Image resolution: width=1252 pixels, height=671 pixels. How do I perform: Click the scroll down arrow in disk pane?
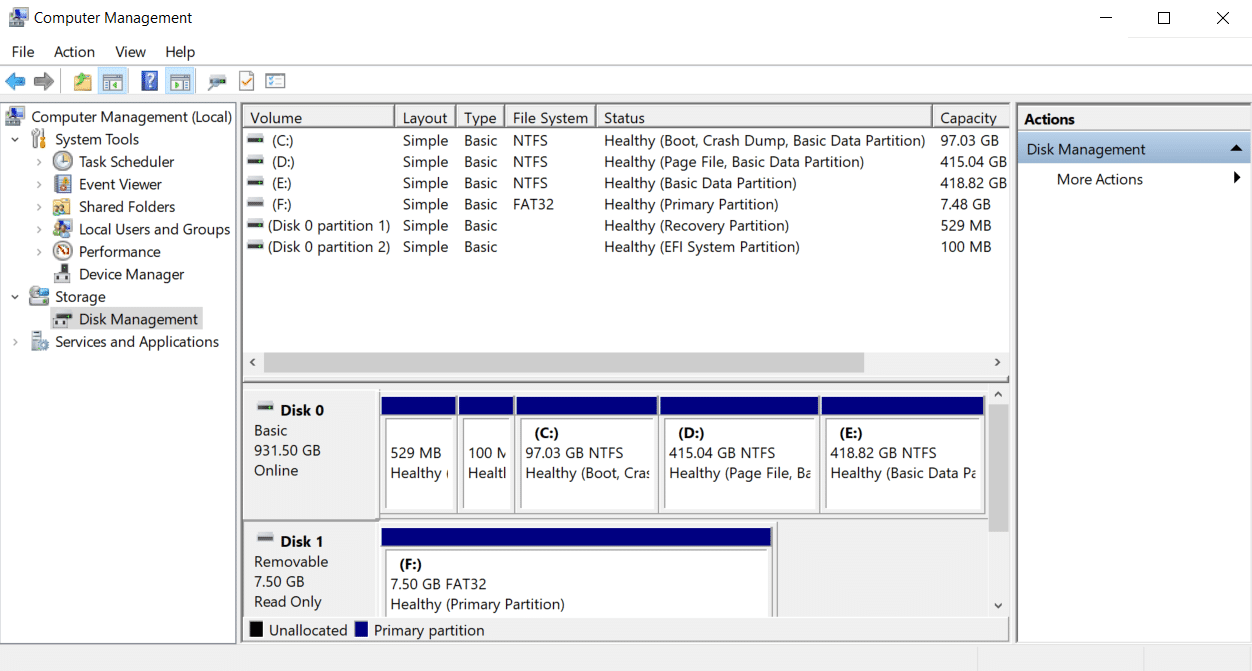click(998, 605)
